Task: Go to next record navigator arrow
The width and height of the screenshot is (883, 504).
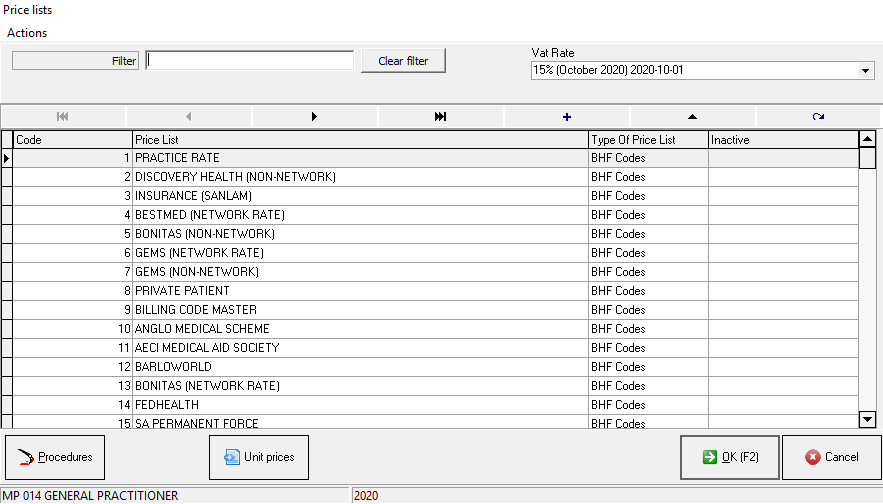Action: click(x=314, y=117)
